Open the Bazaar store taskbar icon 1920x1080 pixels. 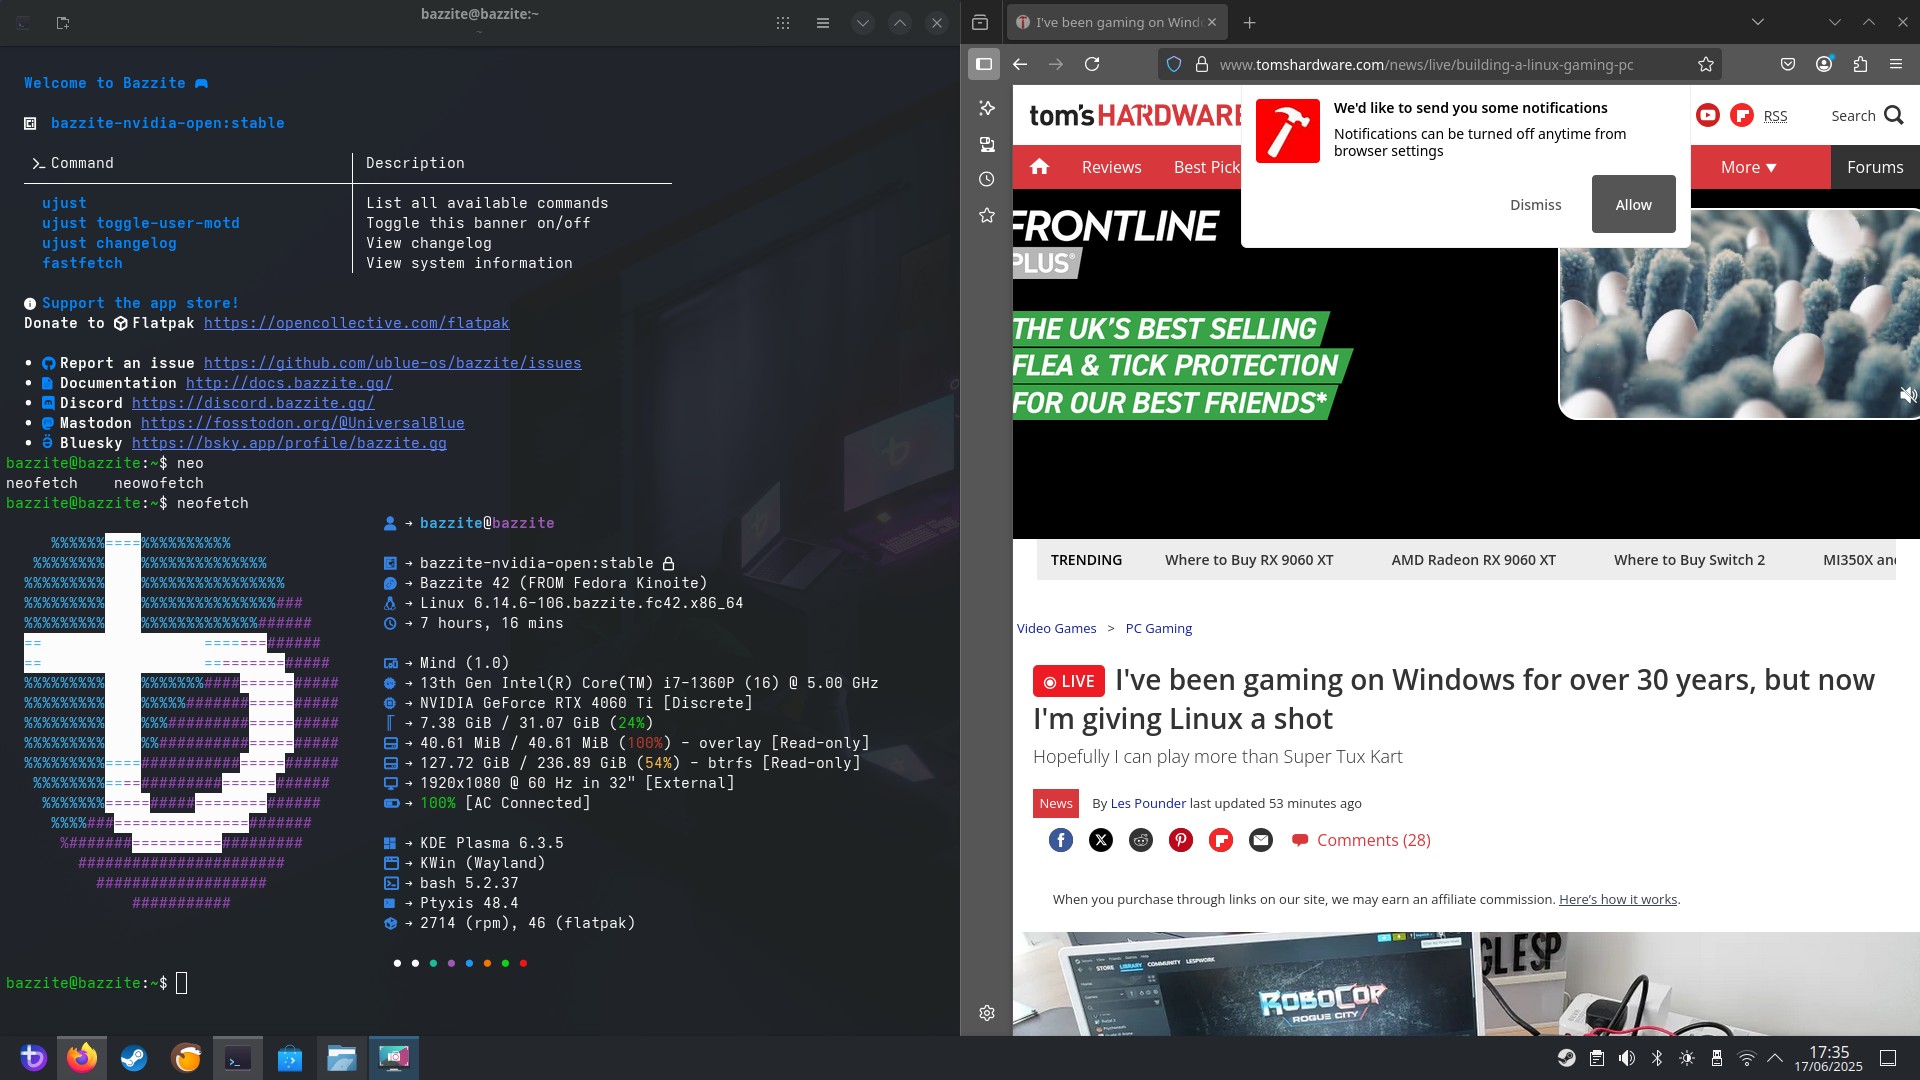click(290, 1057)
